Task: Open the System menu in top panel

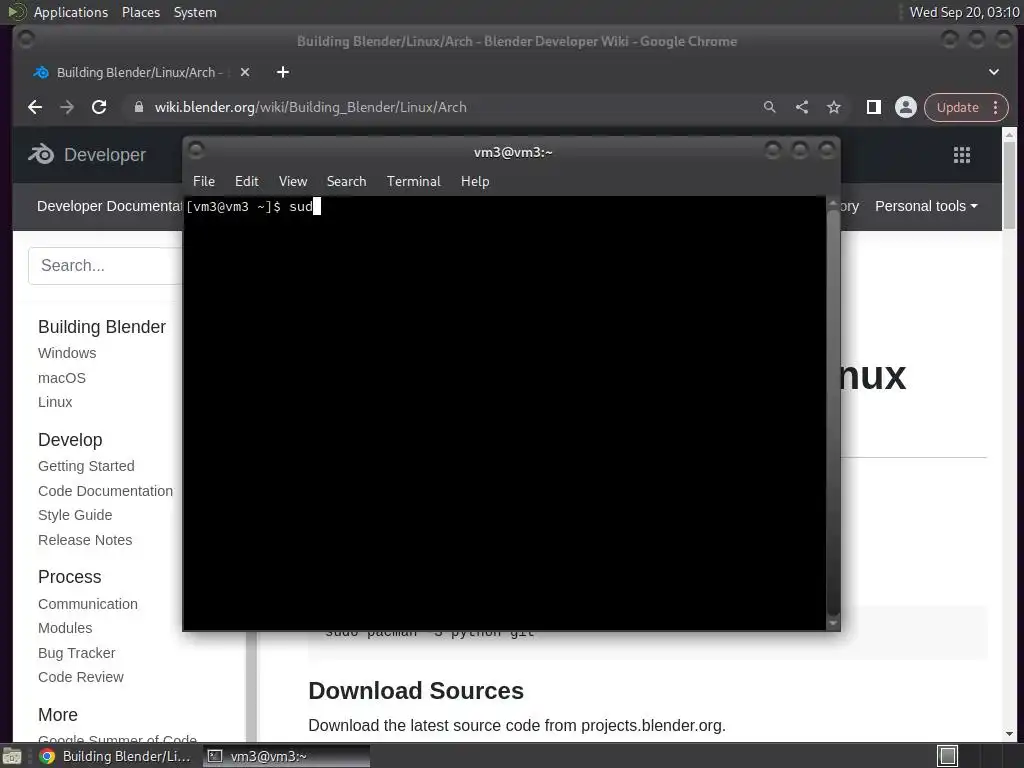Action: (x=195, y=12)
